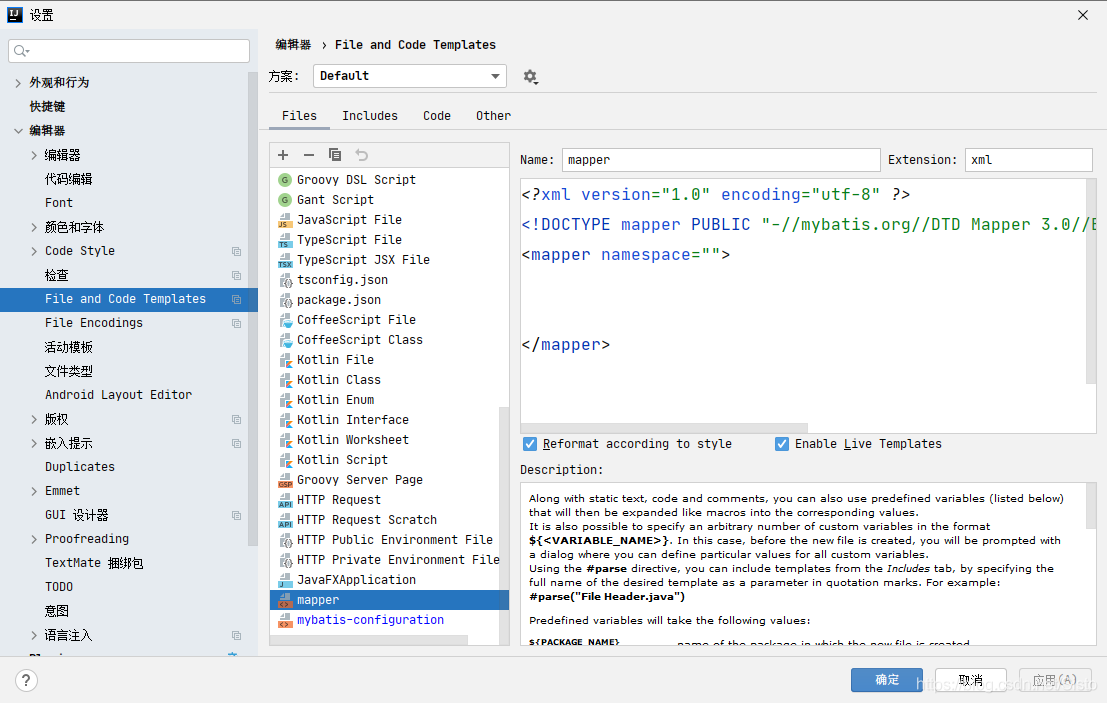
Task: Expand the 外观和行为 tree node
Action: tap(18, 83)
